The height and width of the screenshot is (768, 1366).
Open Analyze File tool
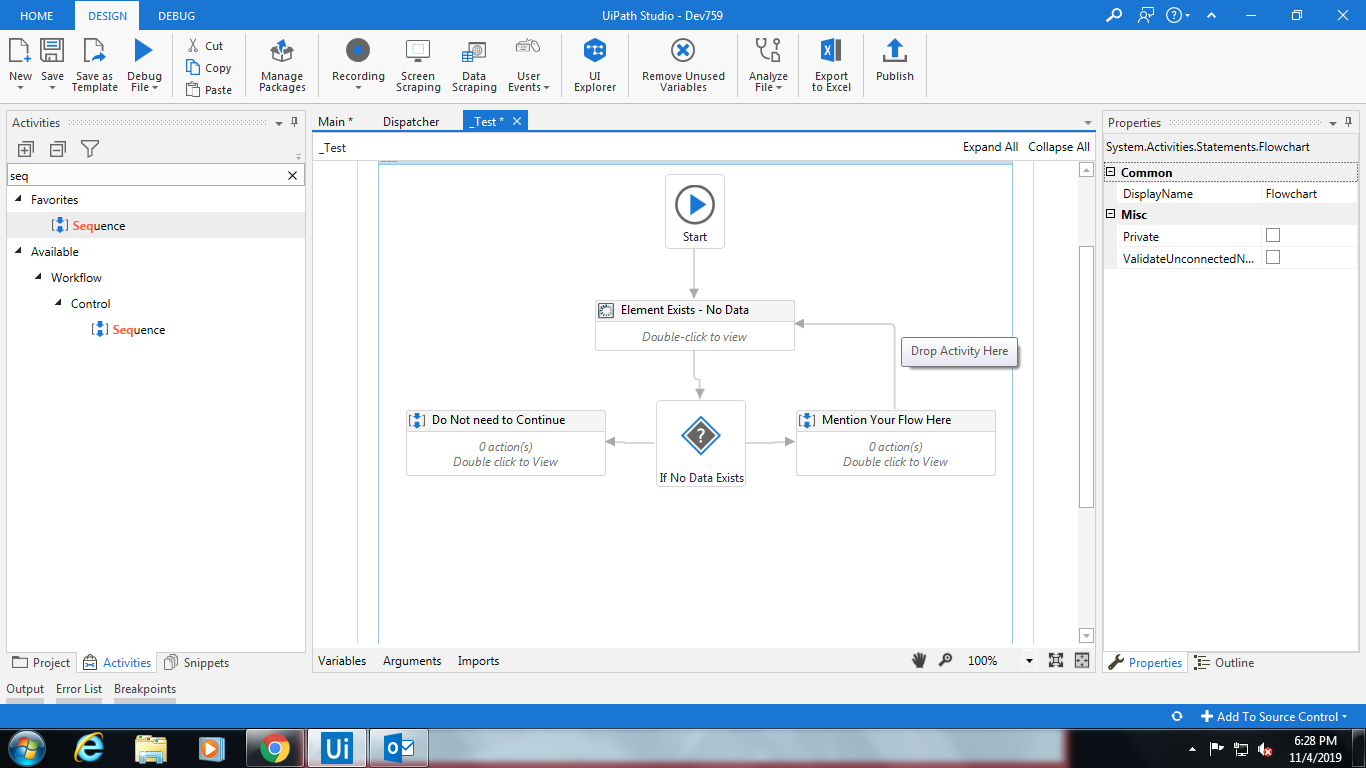[x=768, y=66]
